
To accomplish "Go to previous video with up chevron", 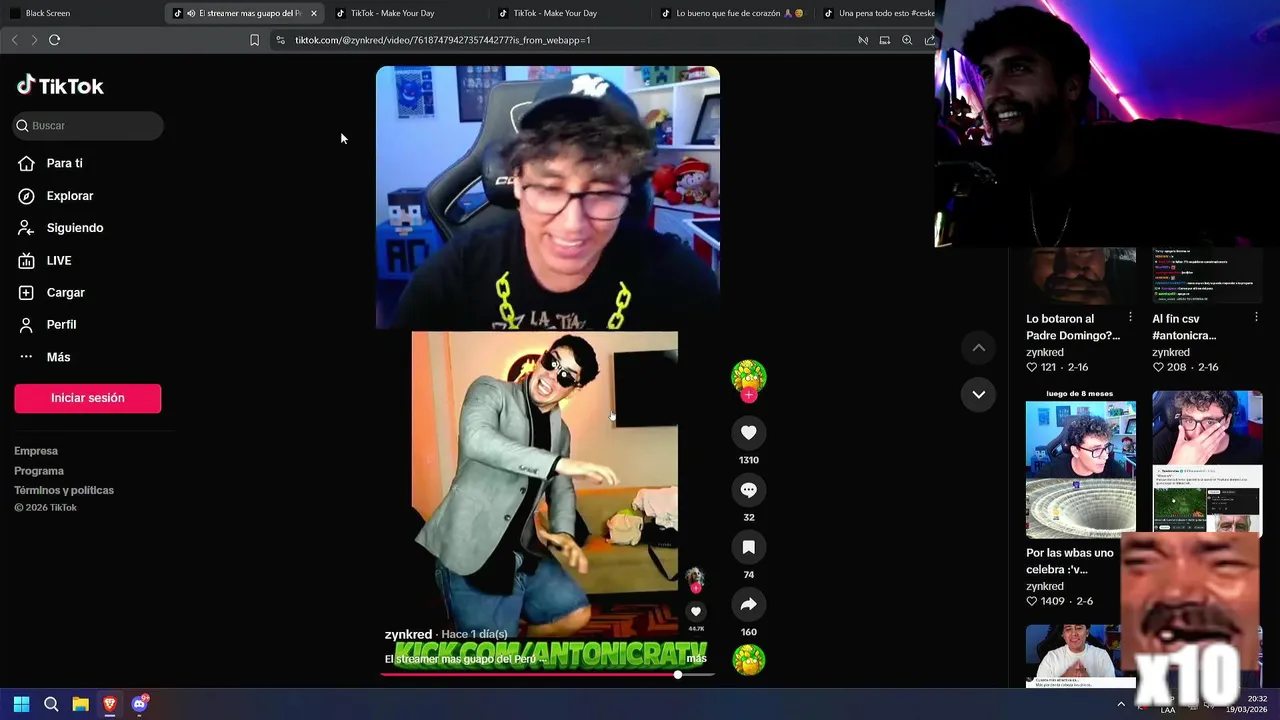I will tap(979, 347).
